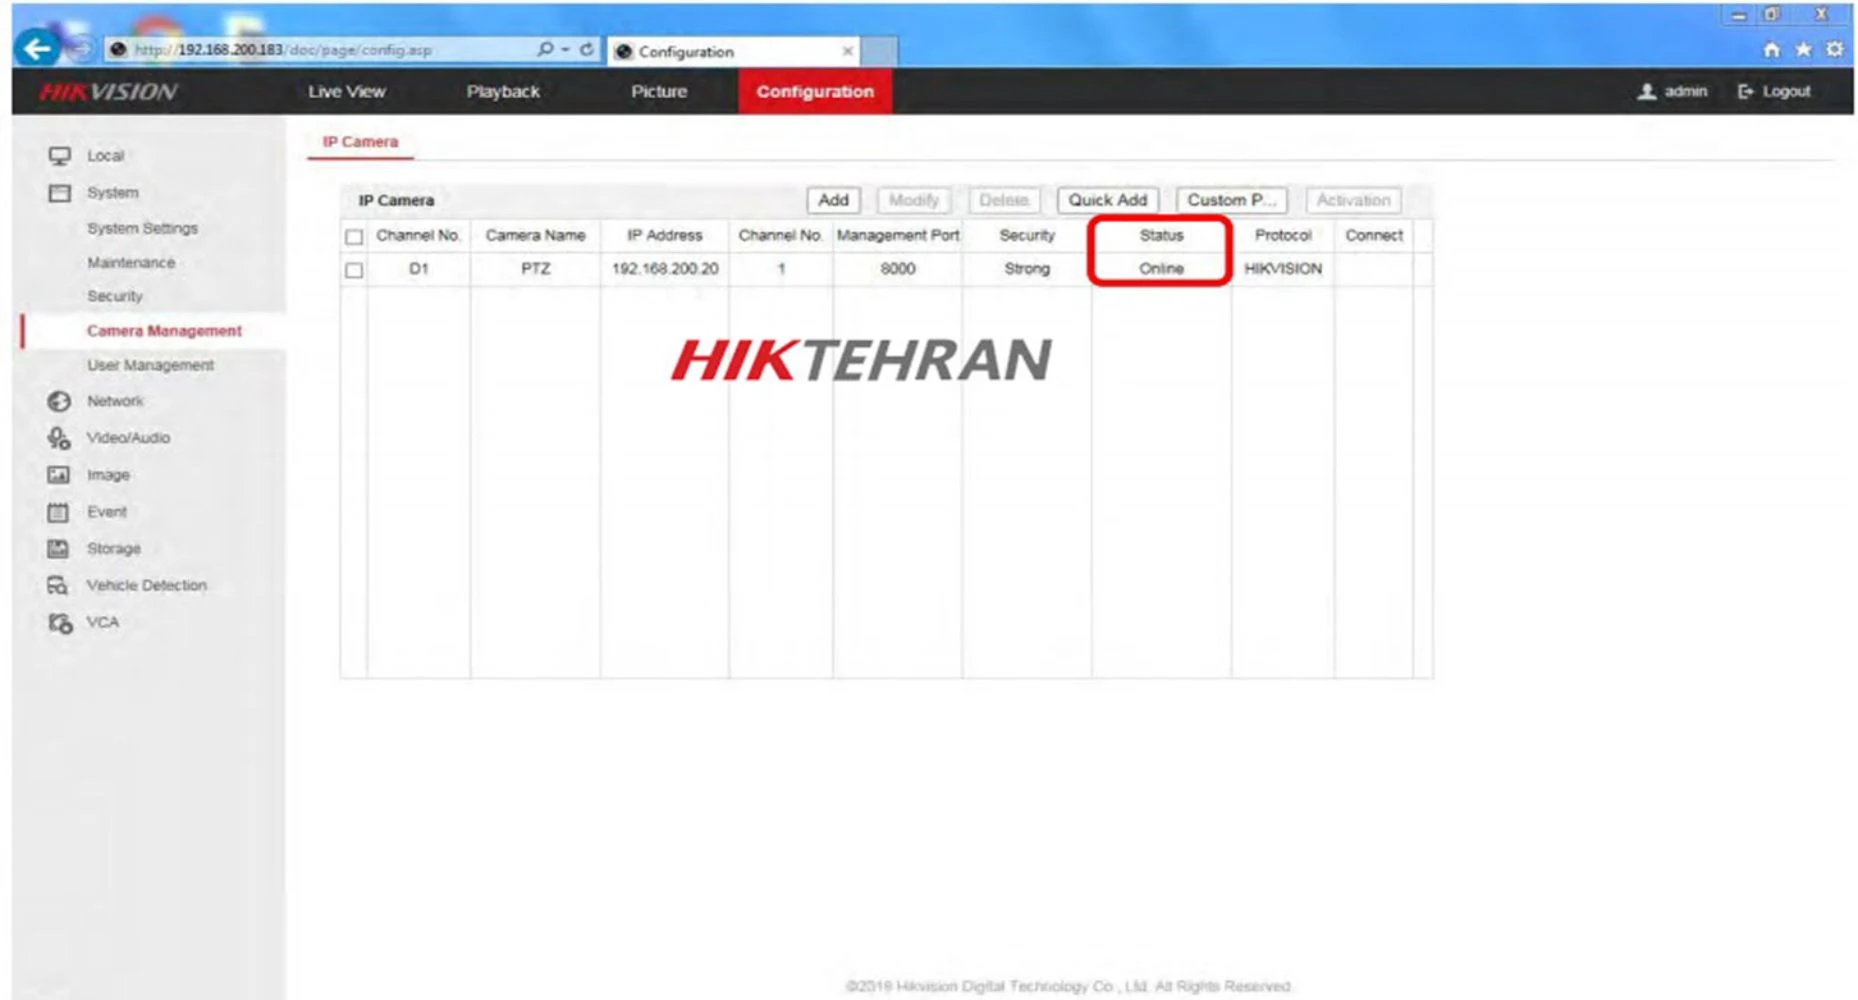Click the admin user icon
The image size is (1858, 1000).
pyautogui.click(x=1647, y=92)
